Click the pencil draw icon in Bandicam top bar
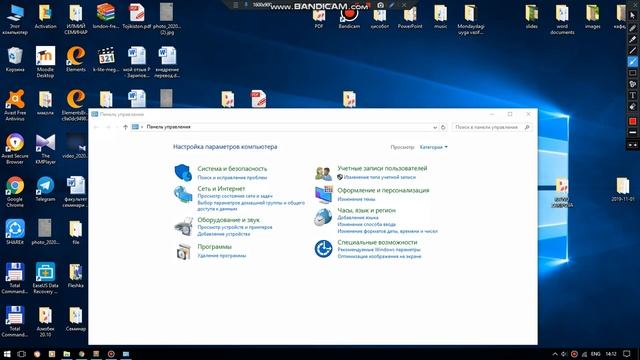640x360 pixels. (x=392, y=5)
